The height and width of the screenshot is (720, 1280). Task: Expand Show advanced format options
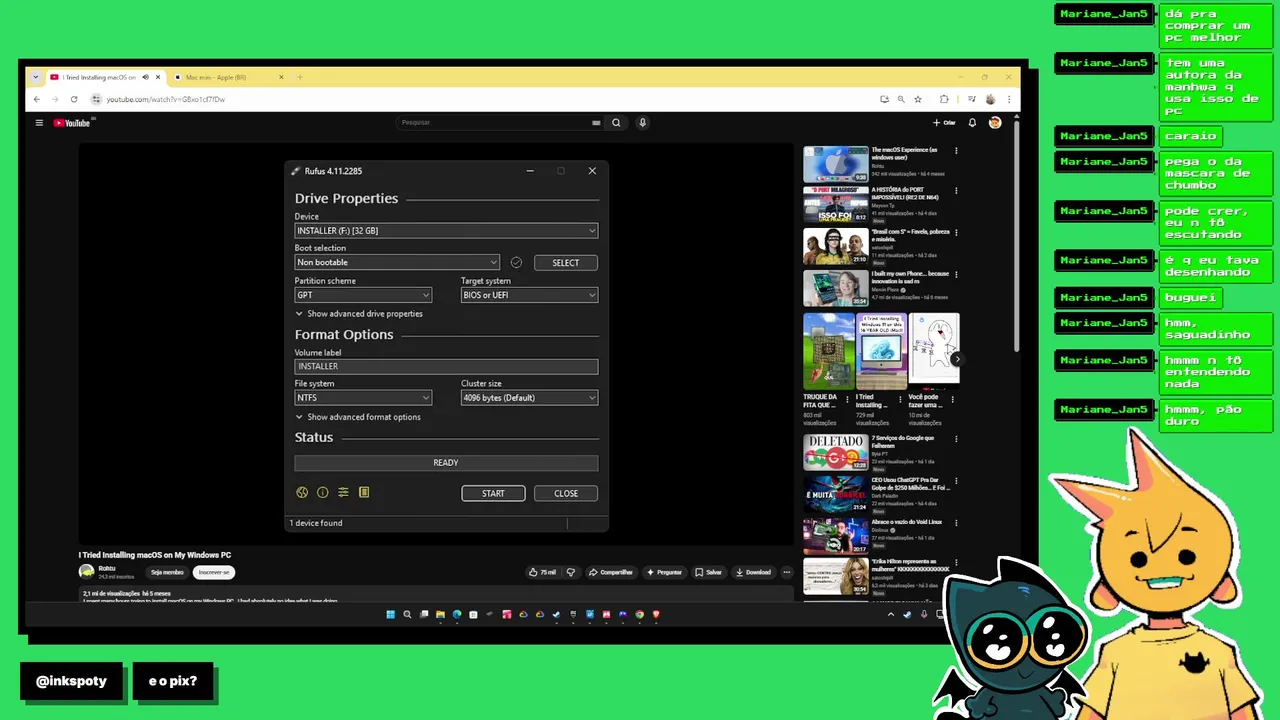click(x=358, y=417)
